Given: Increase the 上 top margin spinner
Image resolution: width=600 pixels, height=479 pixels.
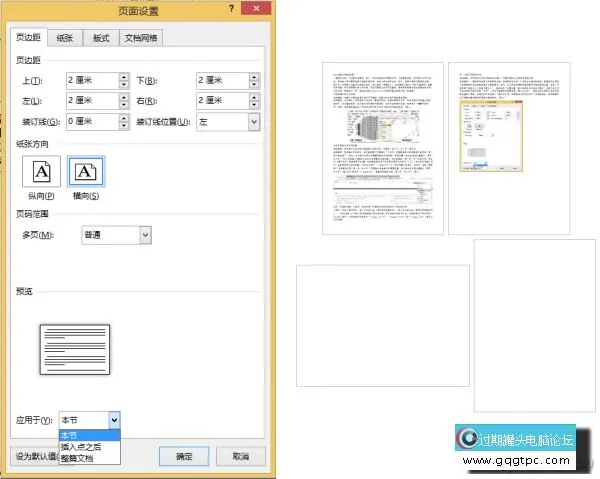Looking at the screenshot, I should pos(124,77).
